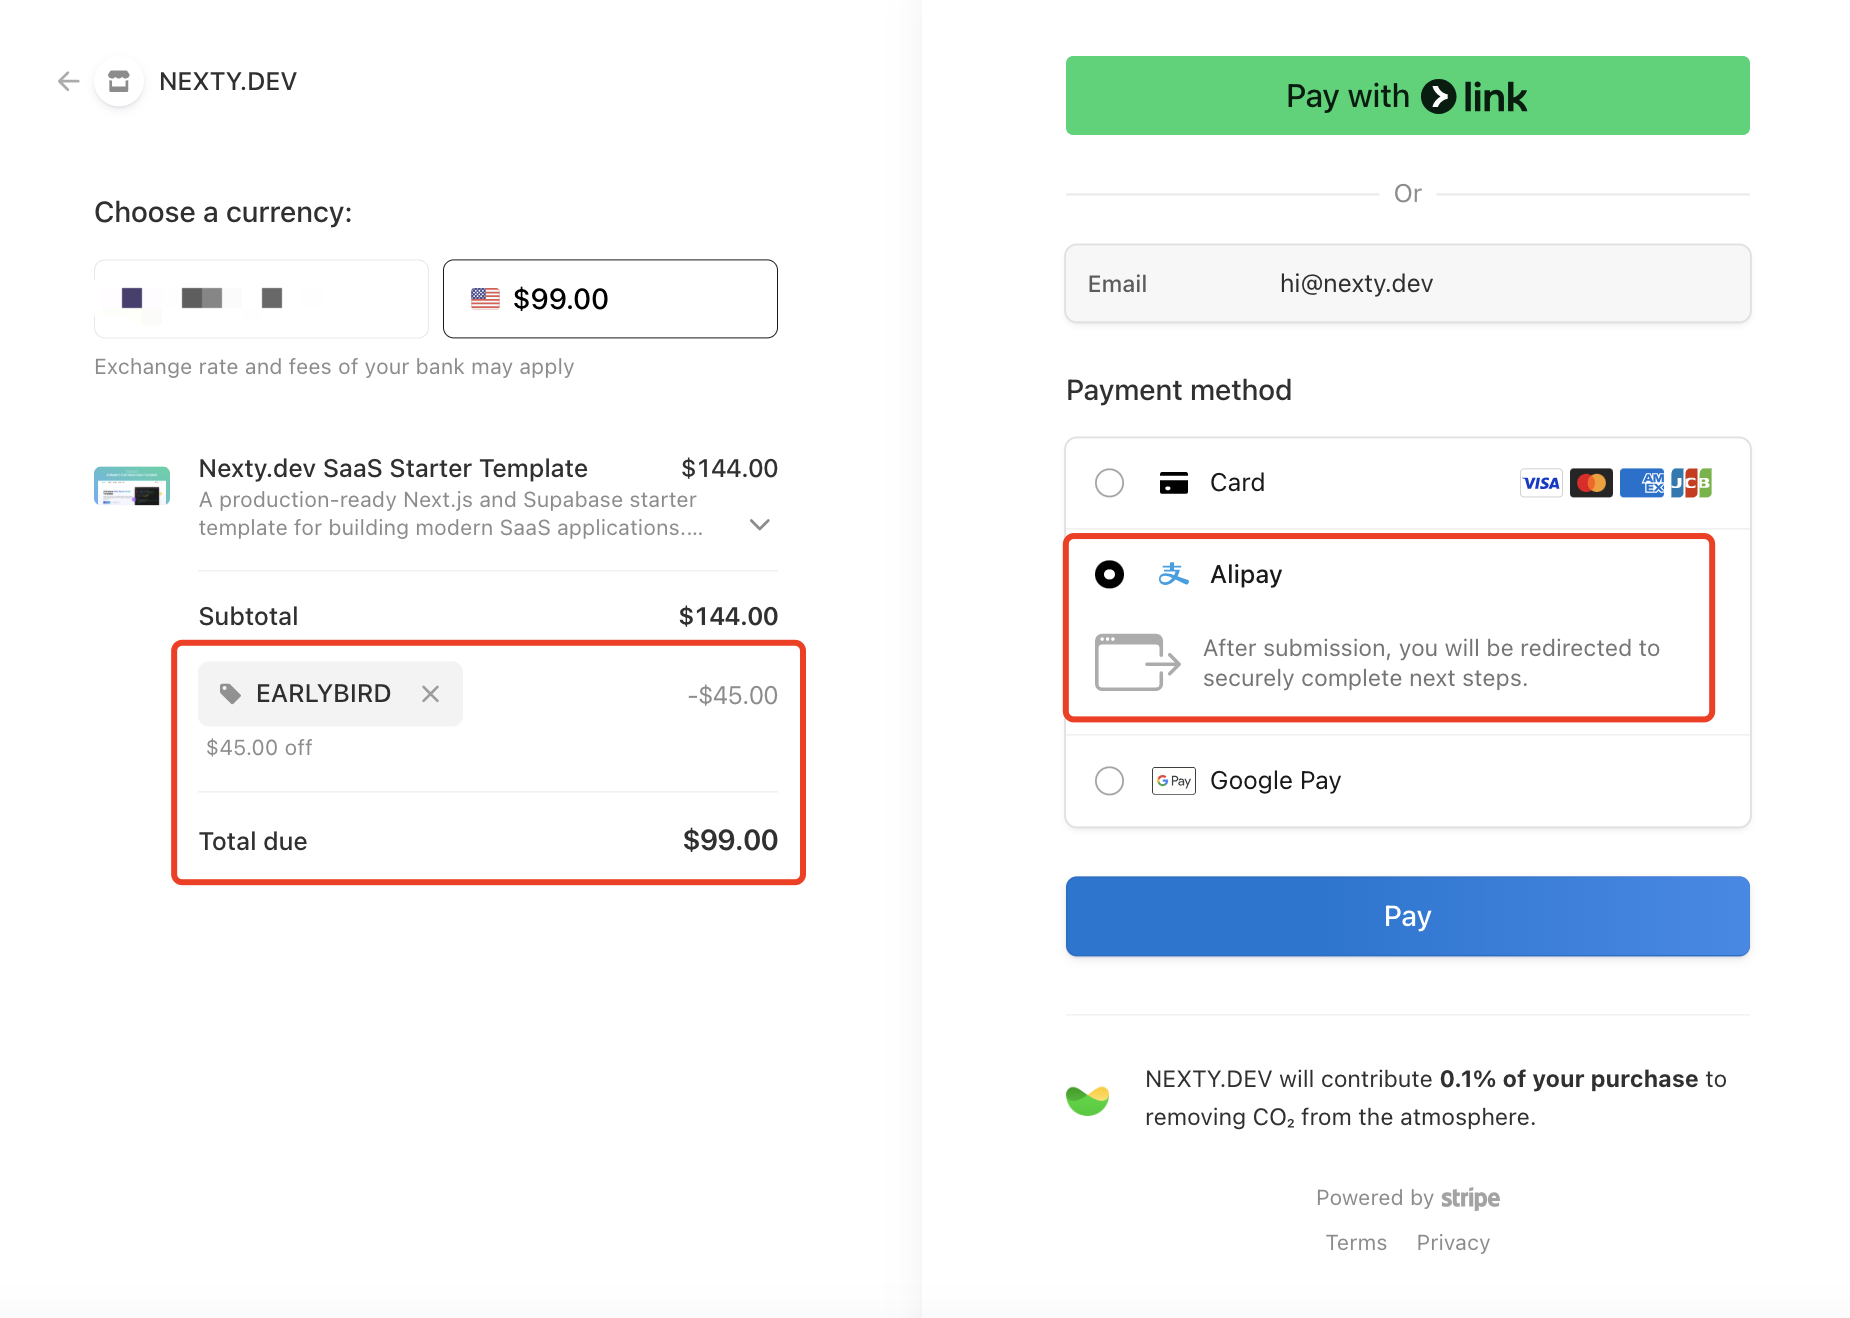Select the Alipay radio button
1850x1318 pixels.
click(1109, 574)
